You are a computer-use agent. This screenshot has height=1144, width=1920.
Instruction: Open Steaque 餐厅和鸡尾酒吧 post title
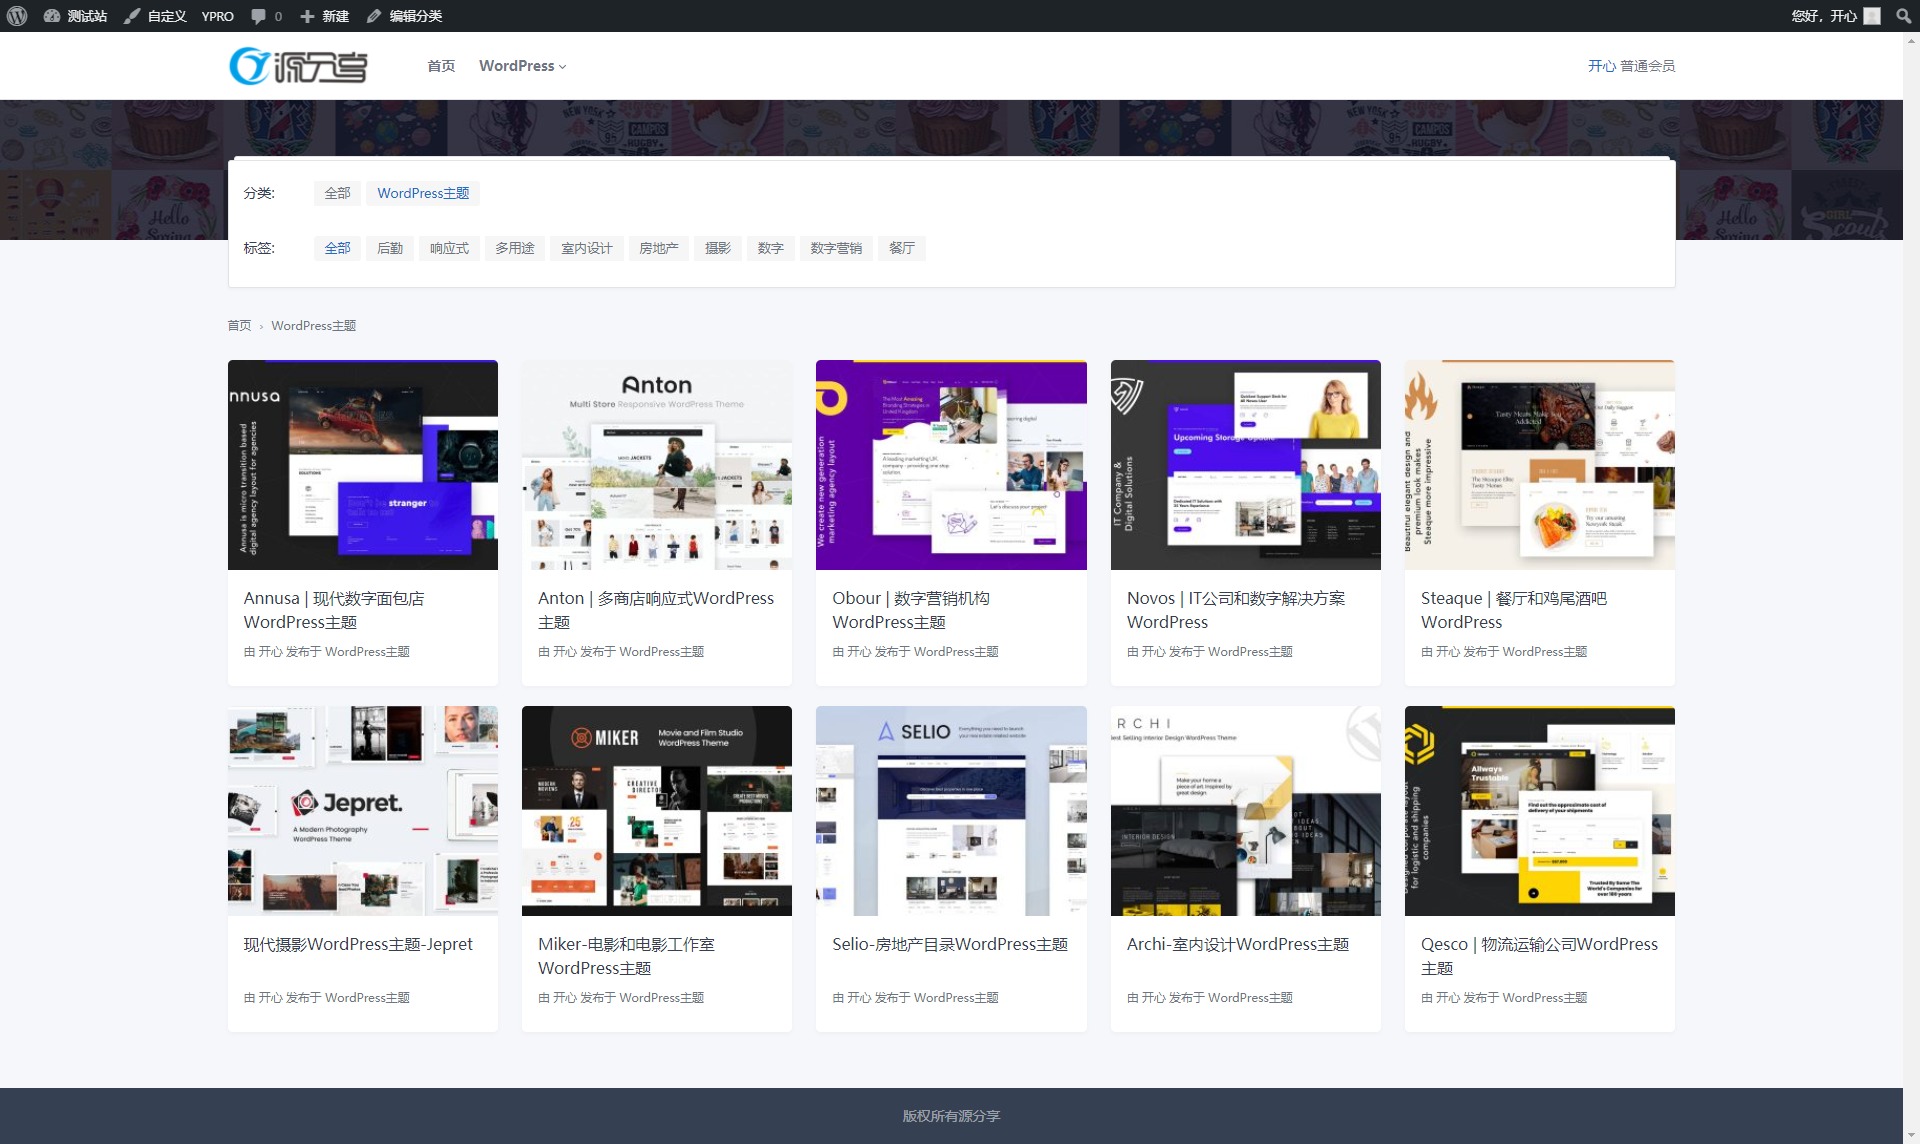tap(1514, 610)
